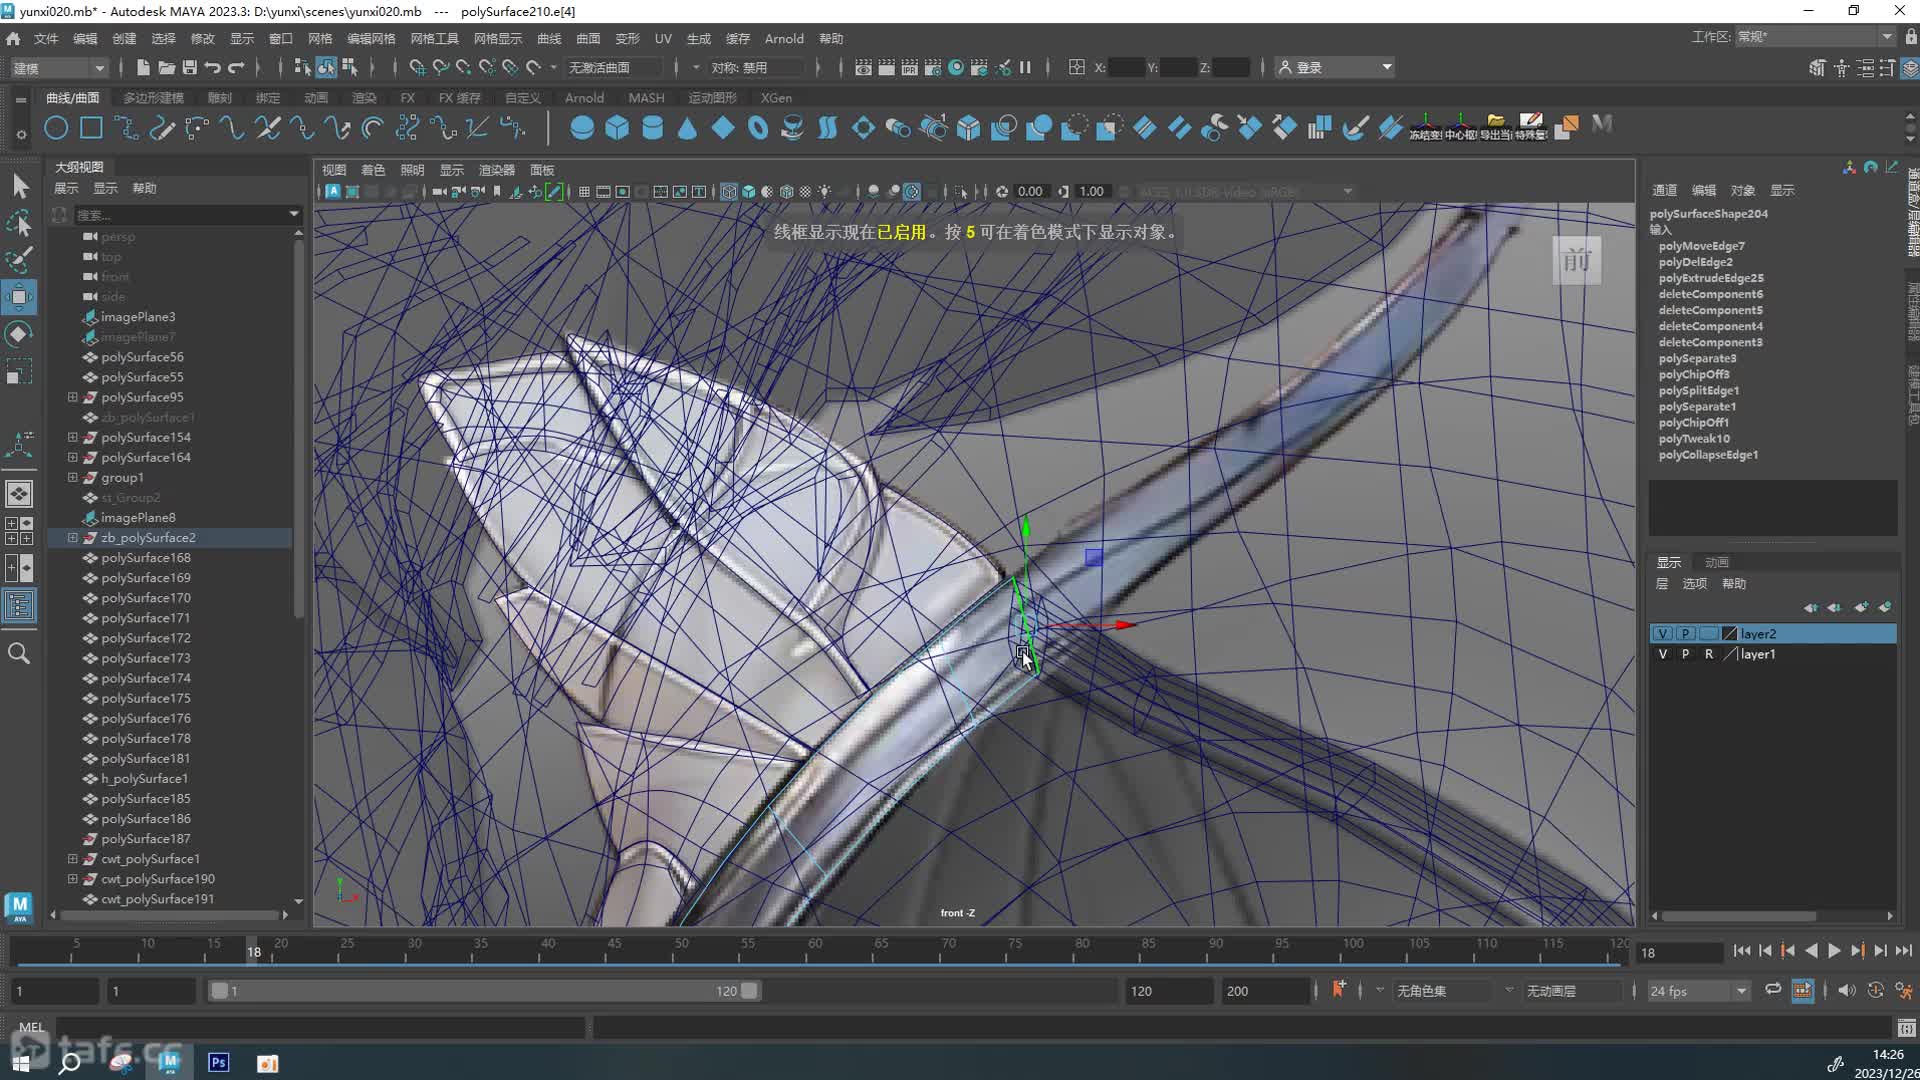Open the 24 fps frame rate dropdown
The height and width of the screenshot is (1080, 1920).
point(1698,991)
